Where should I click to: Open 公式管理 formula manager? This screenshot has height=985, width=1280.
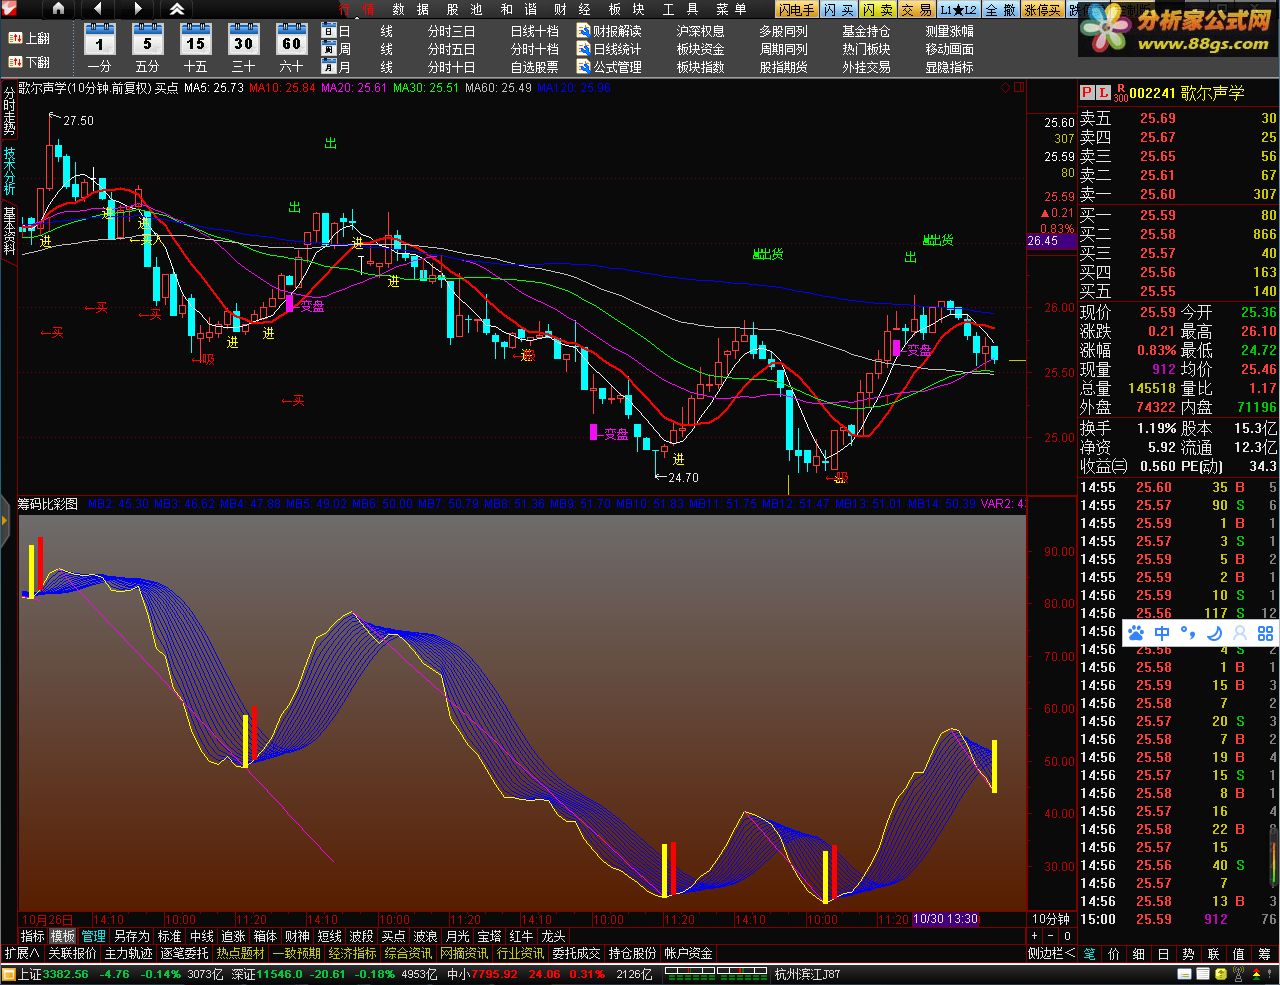(x=609, y=67)
